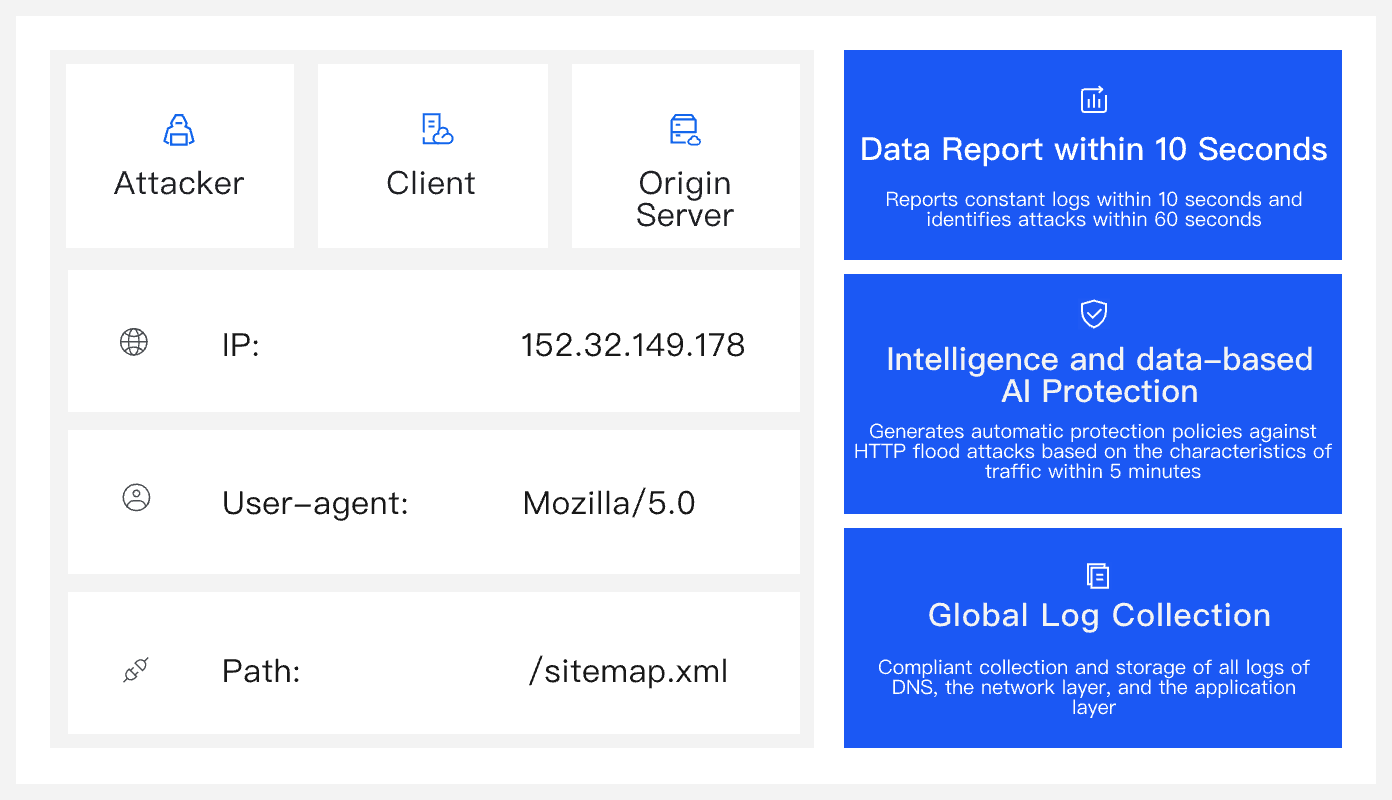Click the bar chart report icon
1392x800 pixels.
point(1094,99)
